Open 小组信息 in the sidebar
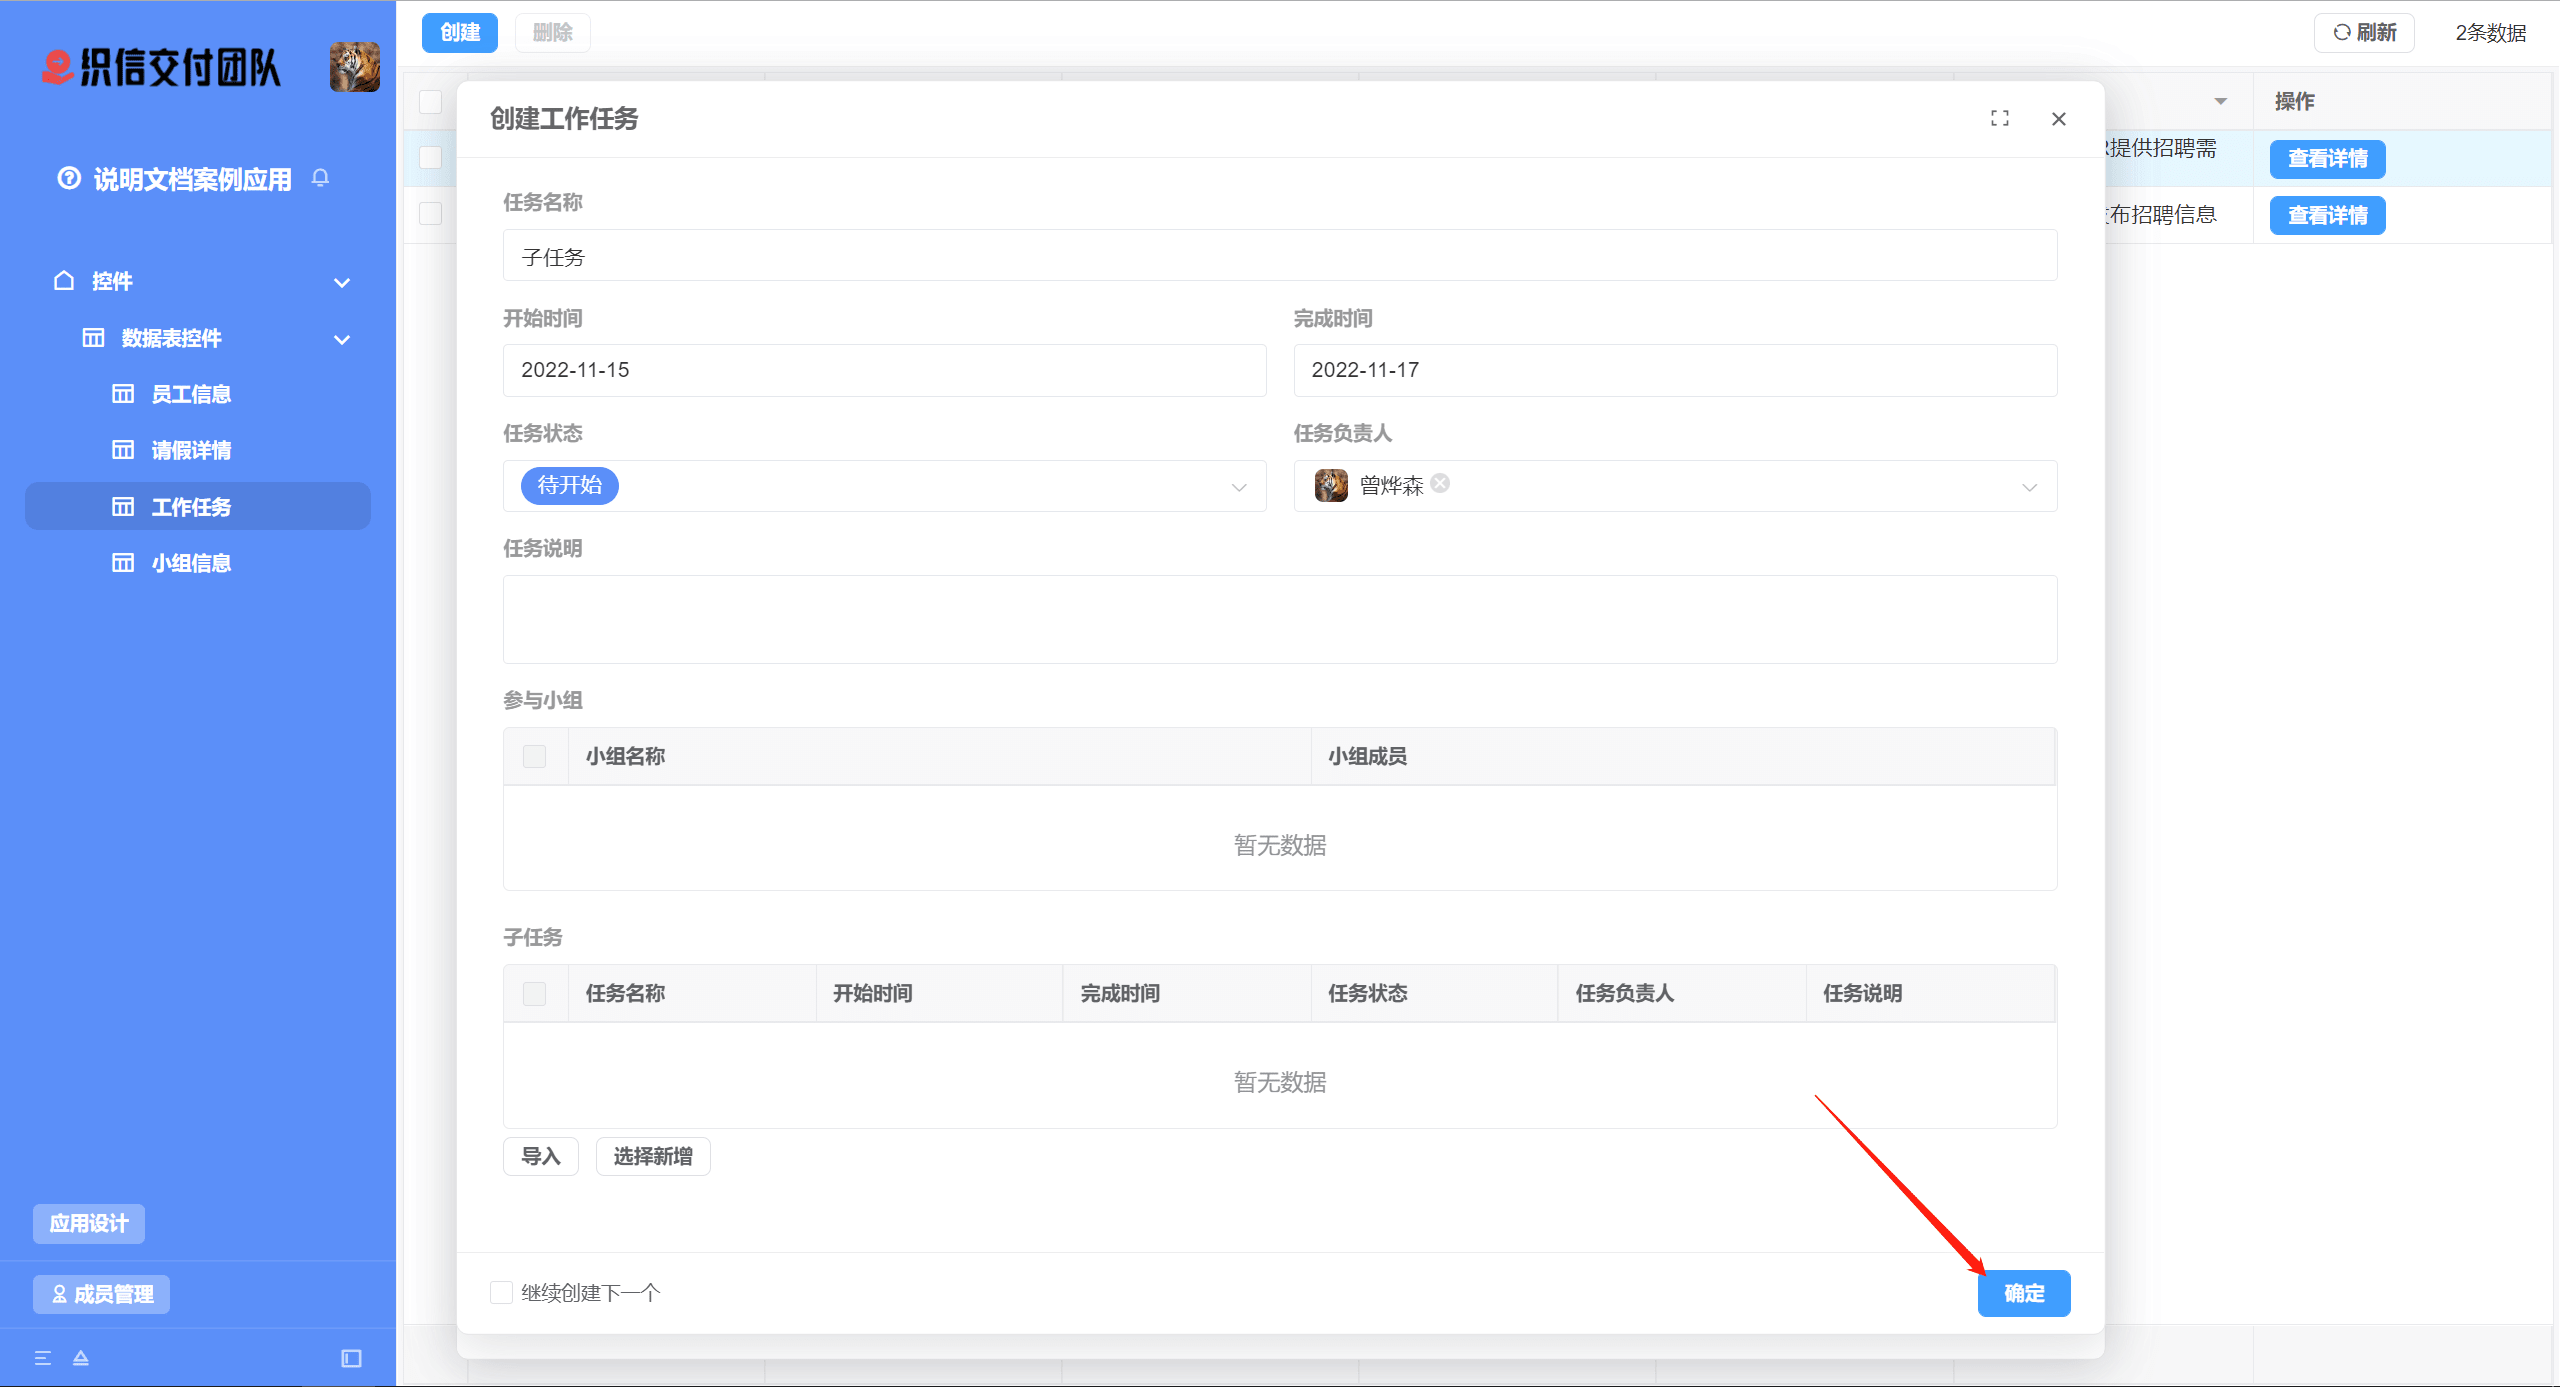Image resolution: width=2560 pixels, height=1387 pixels. coord(191,563)
